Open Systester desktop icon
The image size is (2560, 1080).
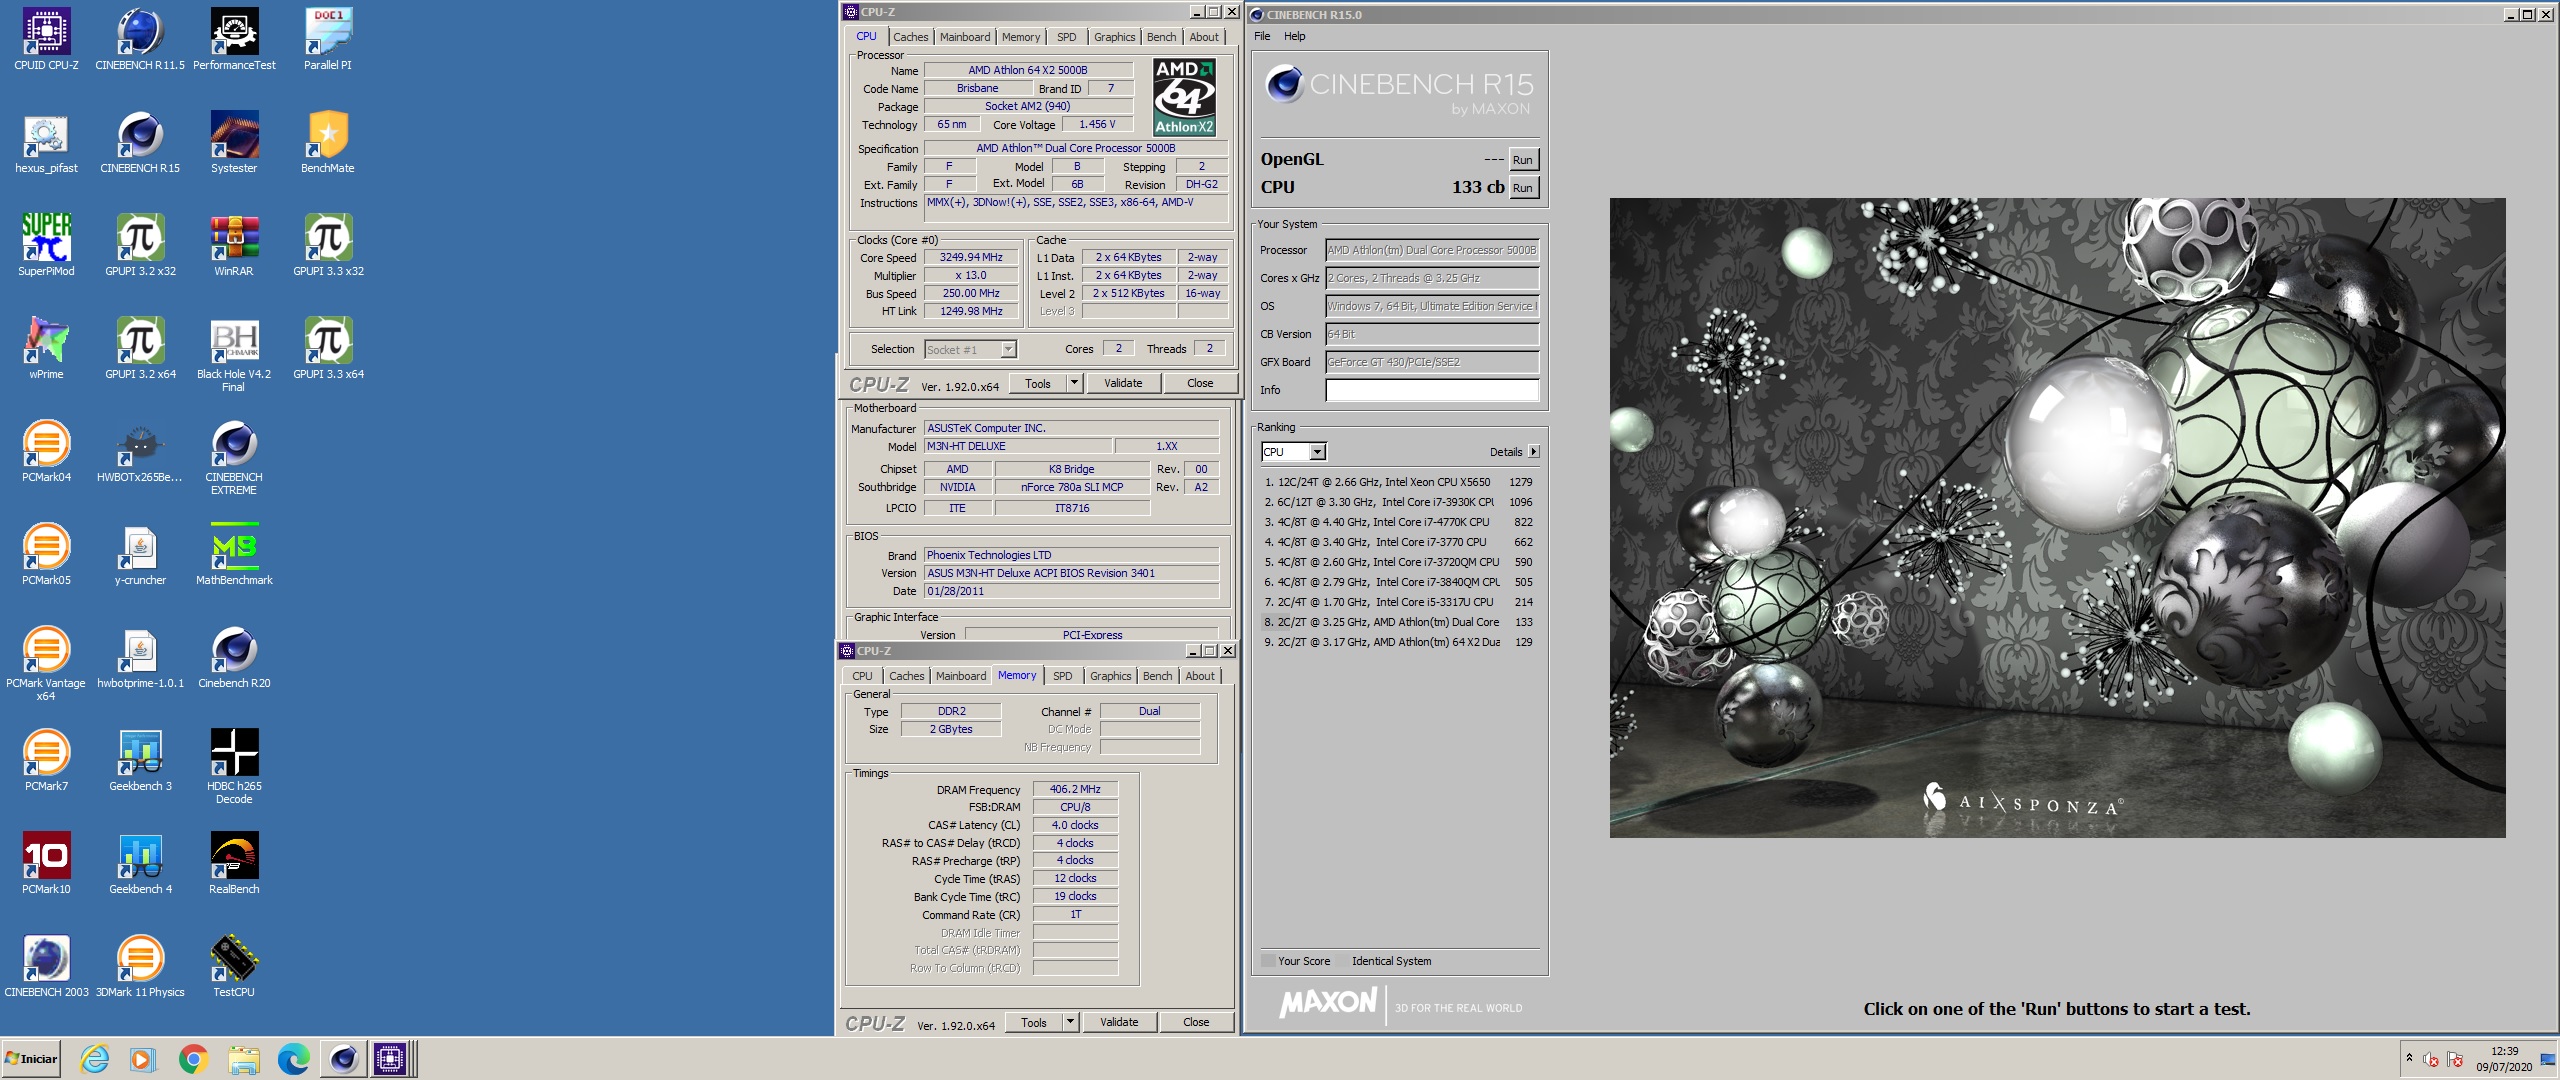[234, 142]
